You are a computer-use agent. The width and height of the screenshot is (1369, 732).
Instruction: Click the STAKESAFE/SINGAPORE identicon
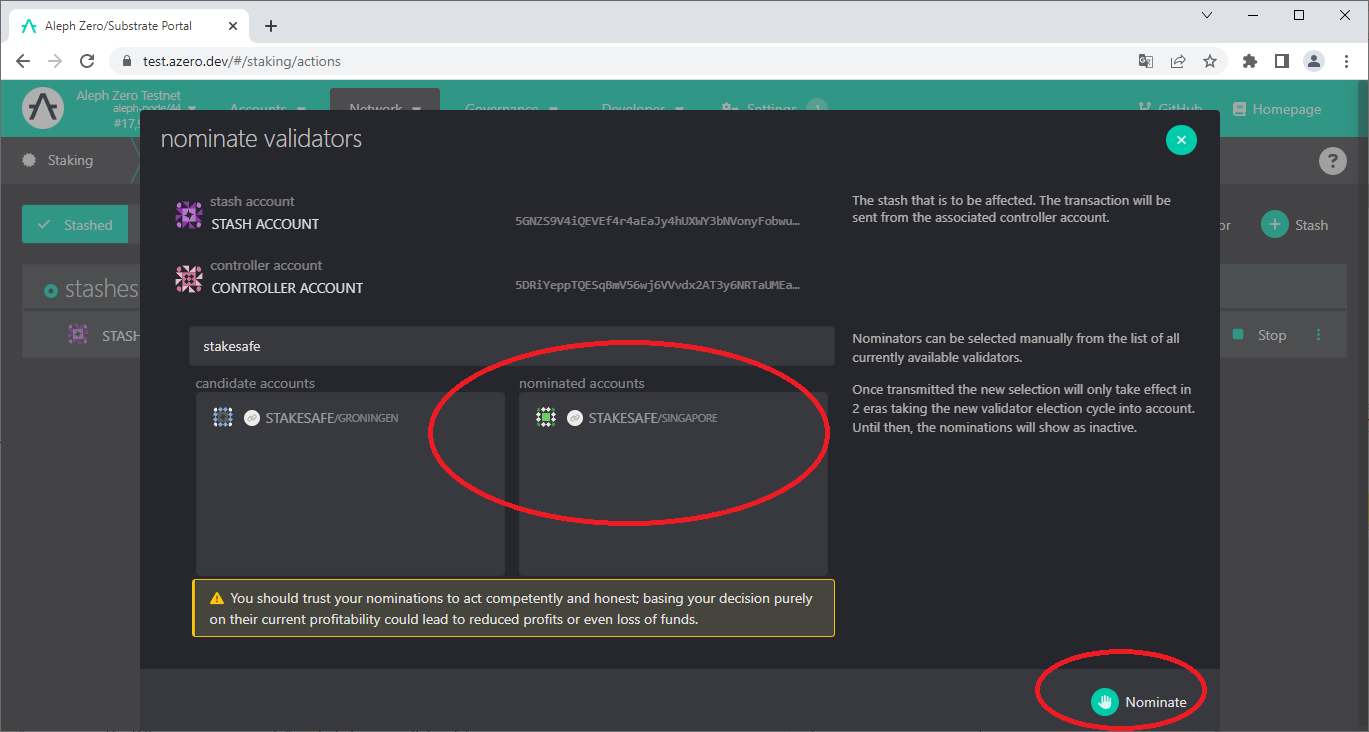coord(546,418)
